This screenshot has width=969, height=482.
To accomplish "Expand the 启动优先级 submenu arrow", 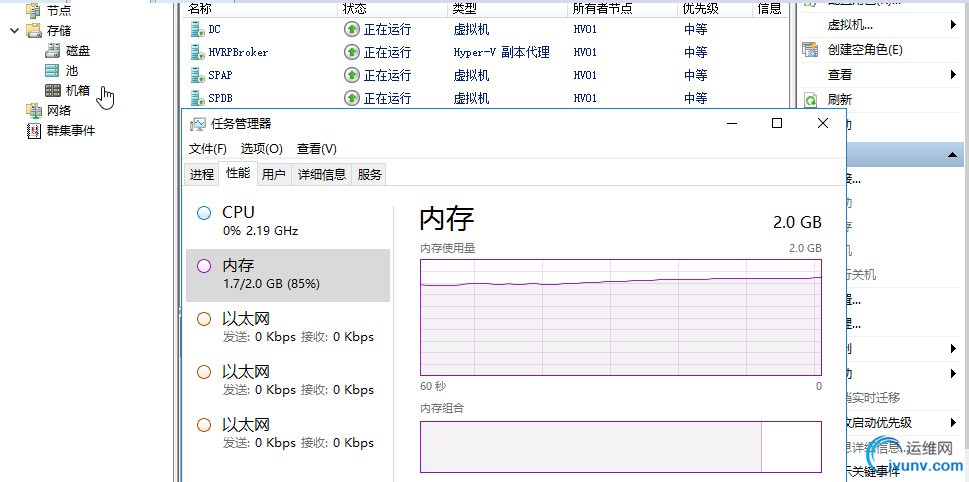I will click(954, 423).
